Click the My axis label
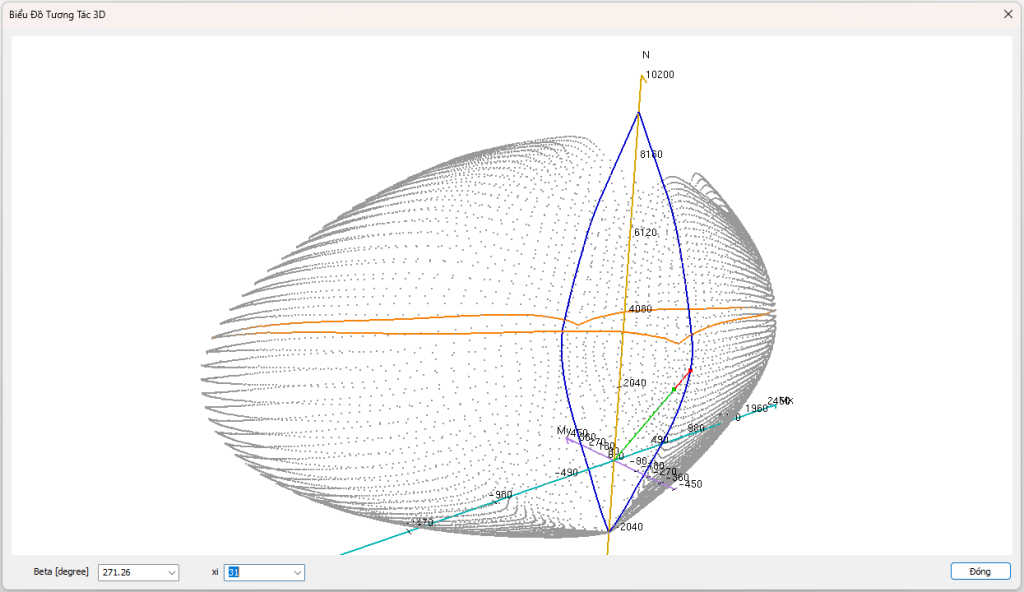 (563, 430)
